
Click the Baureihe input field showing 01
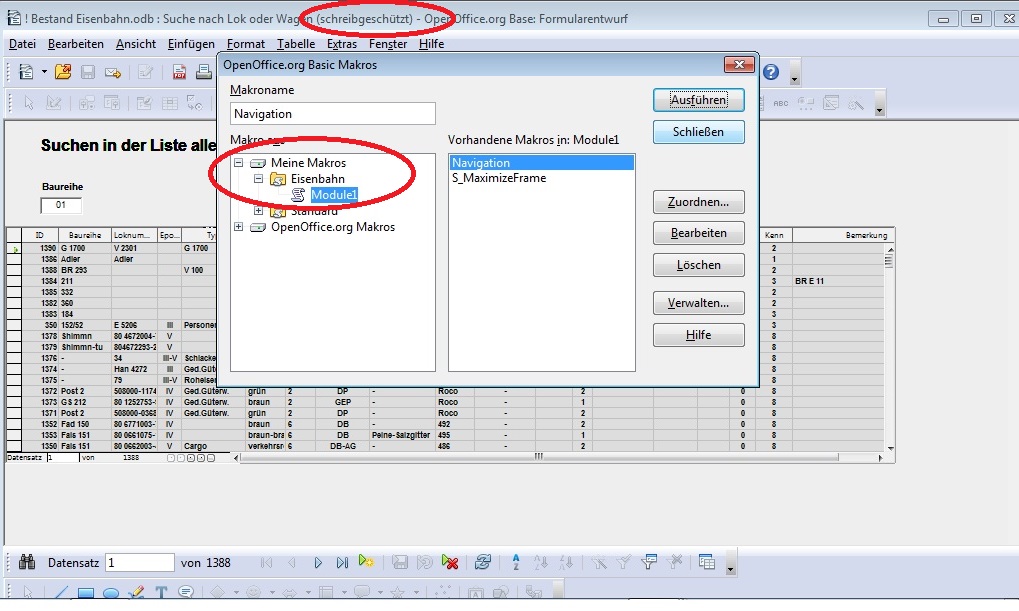(61, 205)
